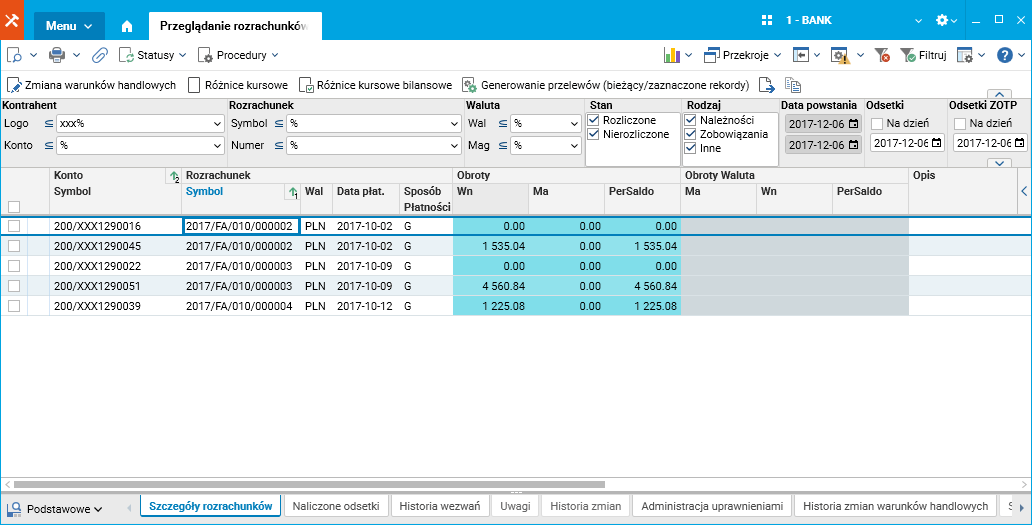Toggle the Inne checkbox
This screenshot has height=525, width=1032.
(690, 148)
